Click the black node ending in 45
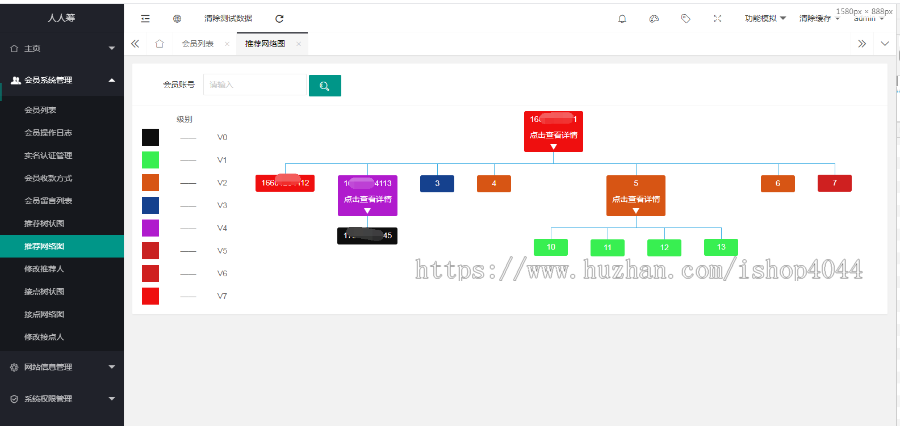Screen dimensions: 900x426 point(367,236)
